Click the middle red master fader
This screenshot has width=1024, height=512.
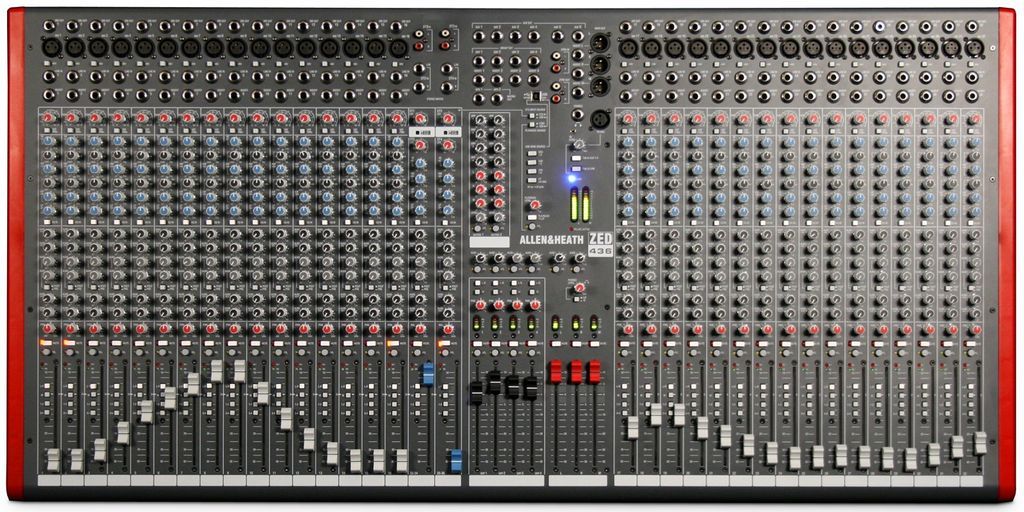pos(575,372)
